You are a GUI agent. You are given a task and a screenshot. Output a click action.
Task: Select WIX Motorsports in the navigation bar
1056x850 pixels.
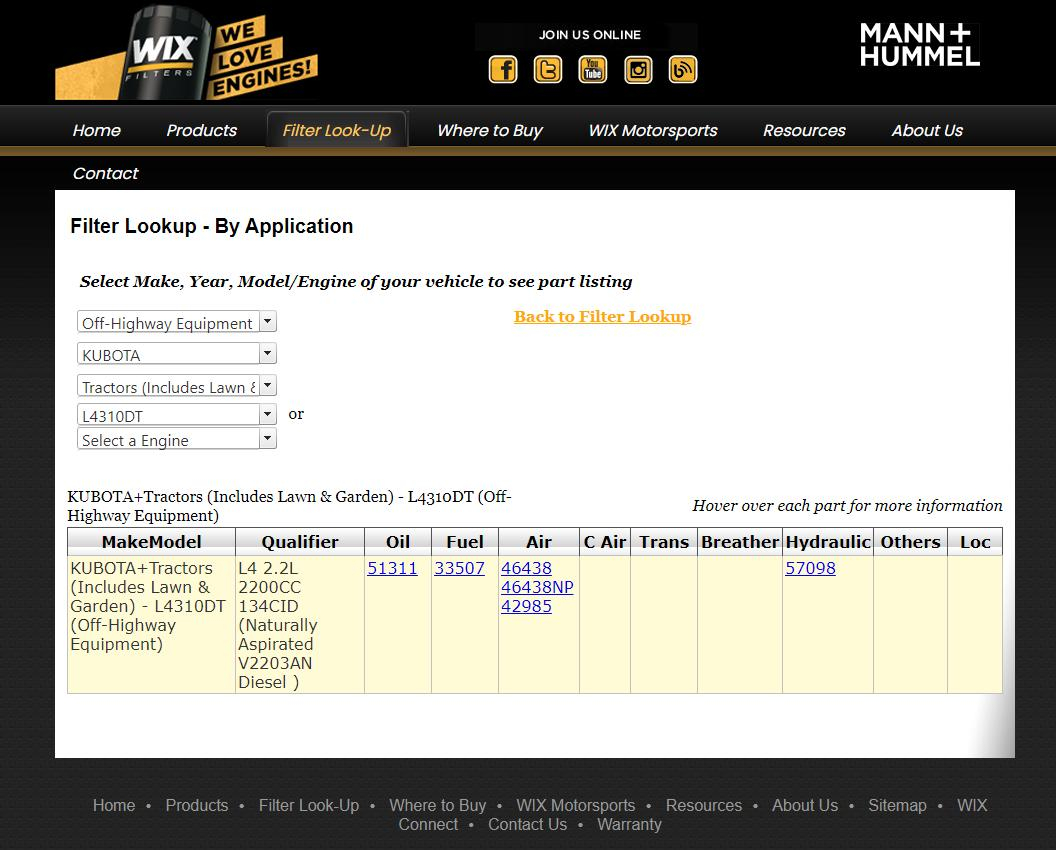pos(652,130)
